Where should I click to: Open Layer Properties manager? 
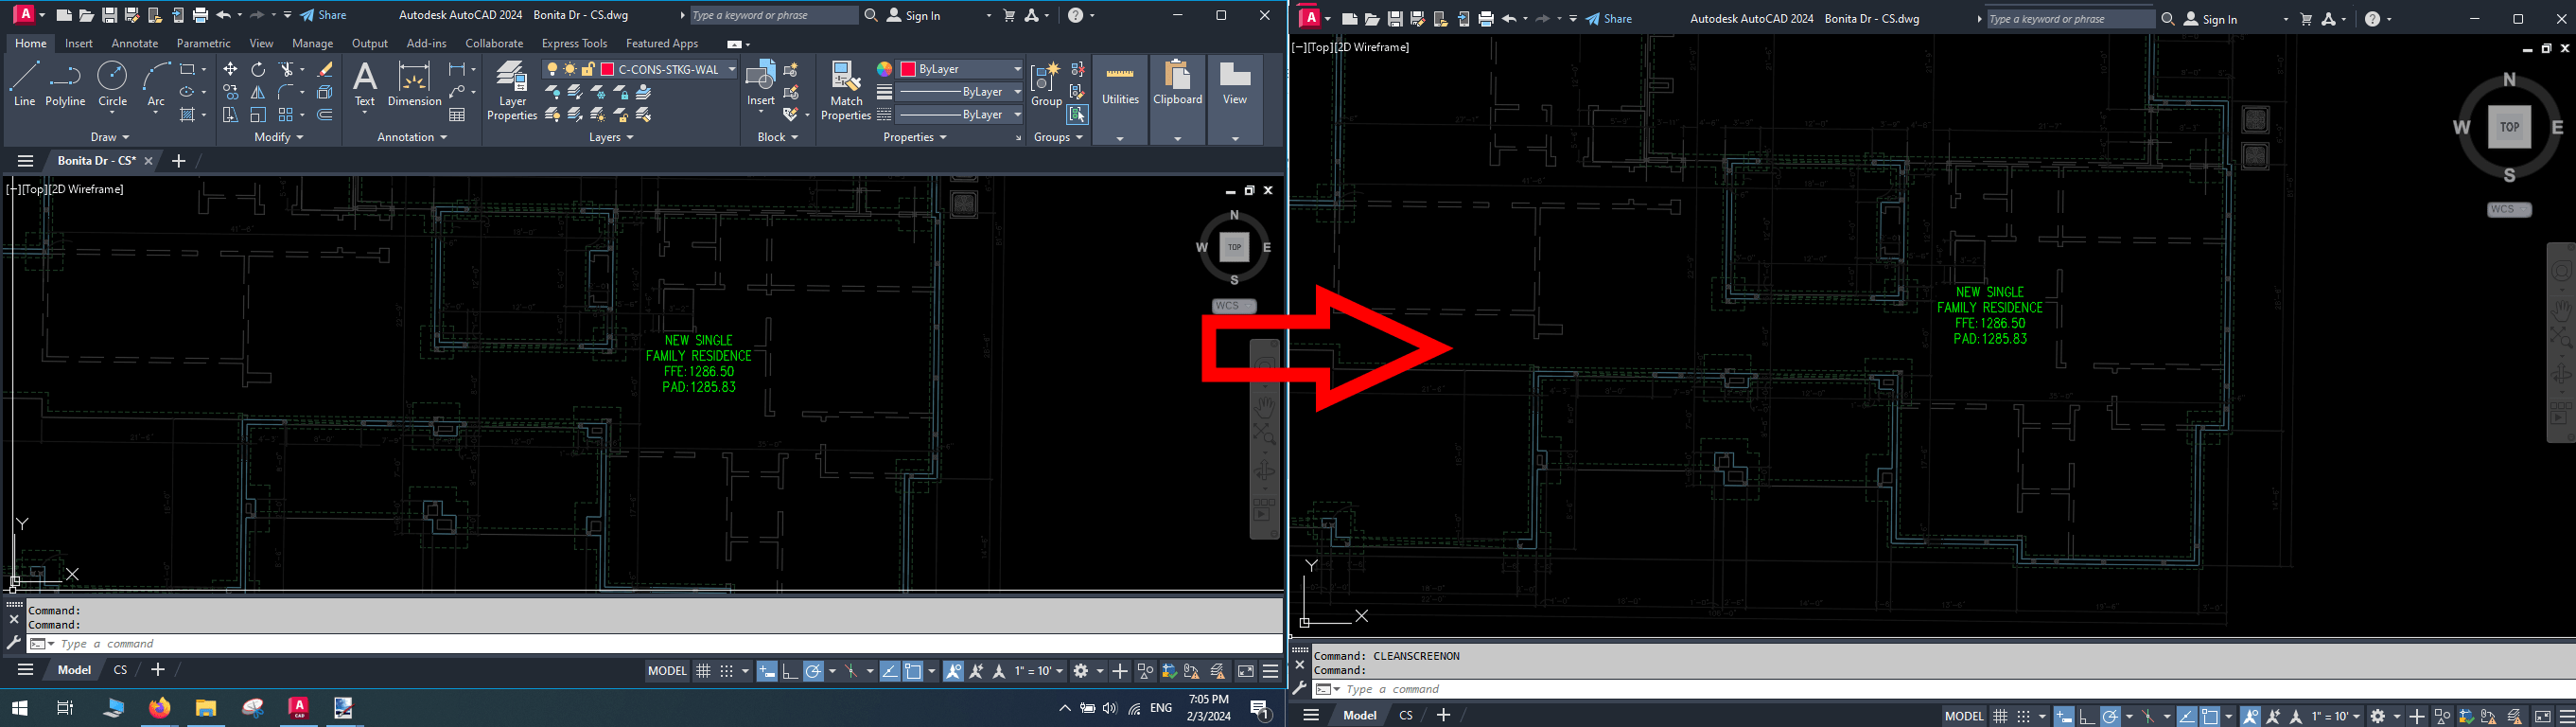512,90
